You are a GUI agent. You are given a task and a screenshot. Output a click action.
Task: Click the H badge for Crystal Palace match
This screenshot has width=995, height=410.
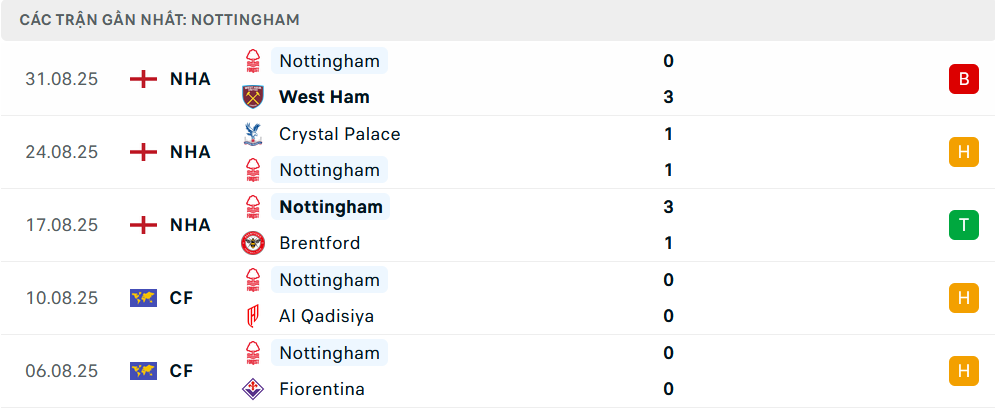click(x=963, y=152)
